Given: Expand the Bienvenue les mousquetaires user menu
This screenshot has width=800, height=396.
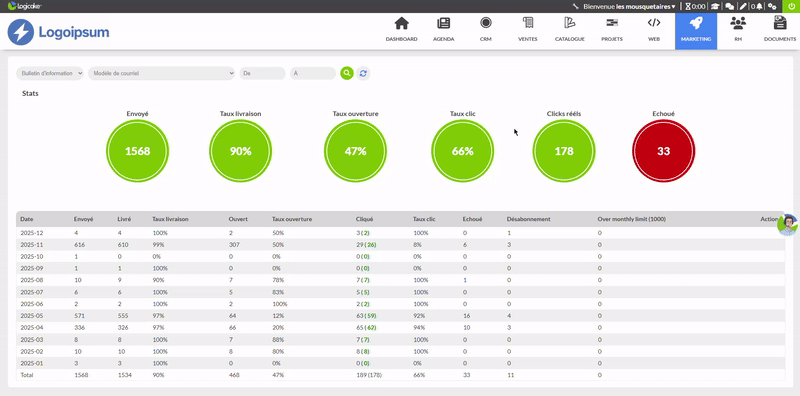Looking at the screenshot, I should click(x=629, y=7).
